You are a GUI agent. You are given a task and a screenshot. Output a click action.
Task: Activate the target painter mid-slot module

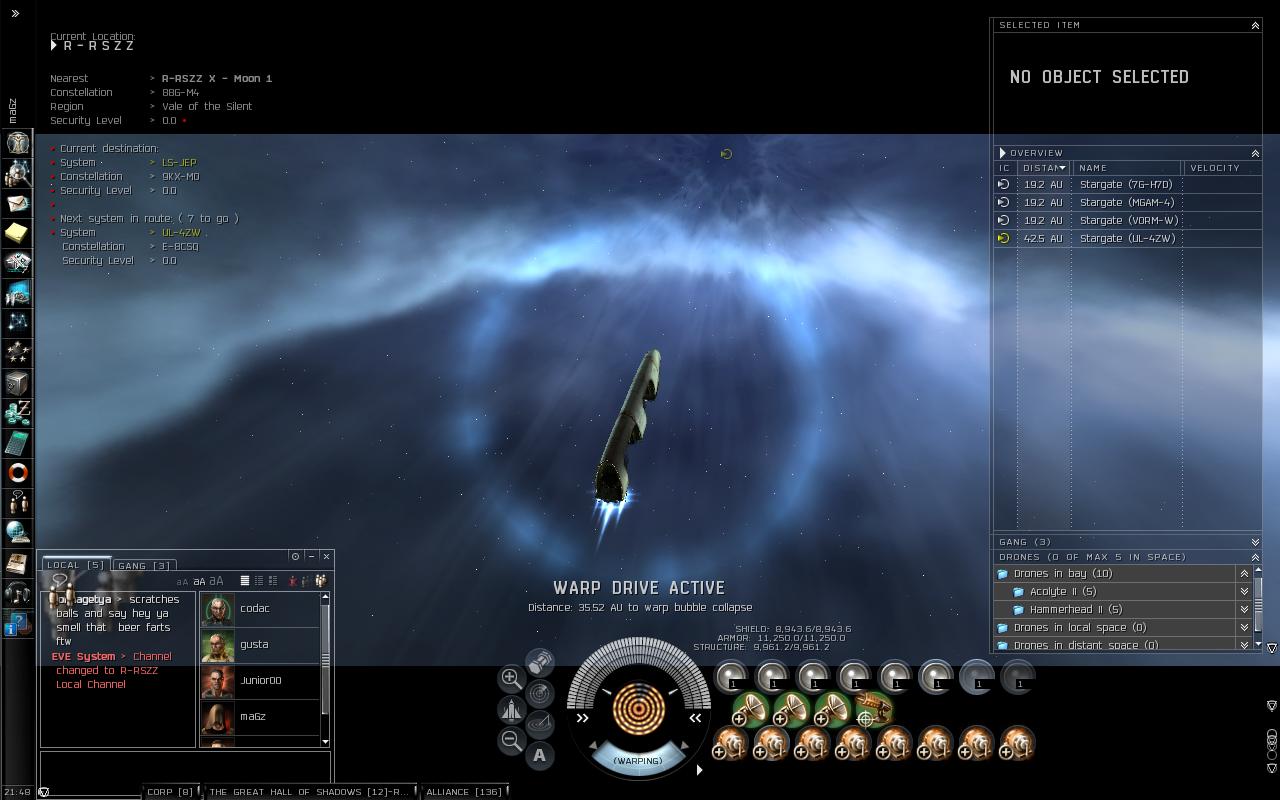pyautogui.click(x=873, y=710)
